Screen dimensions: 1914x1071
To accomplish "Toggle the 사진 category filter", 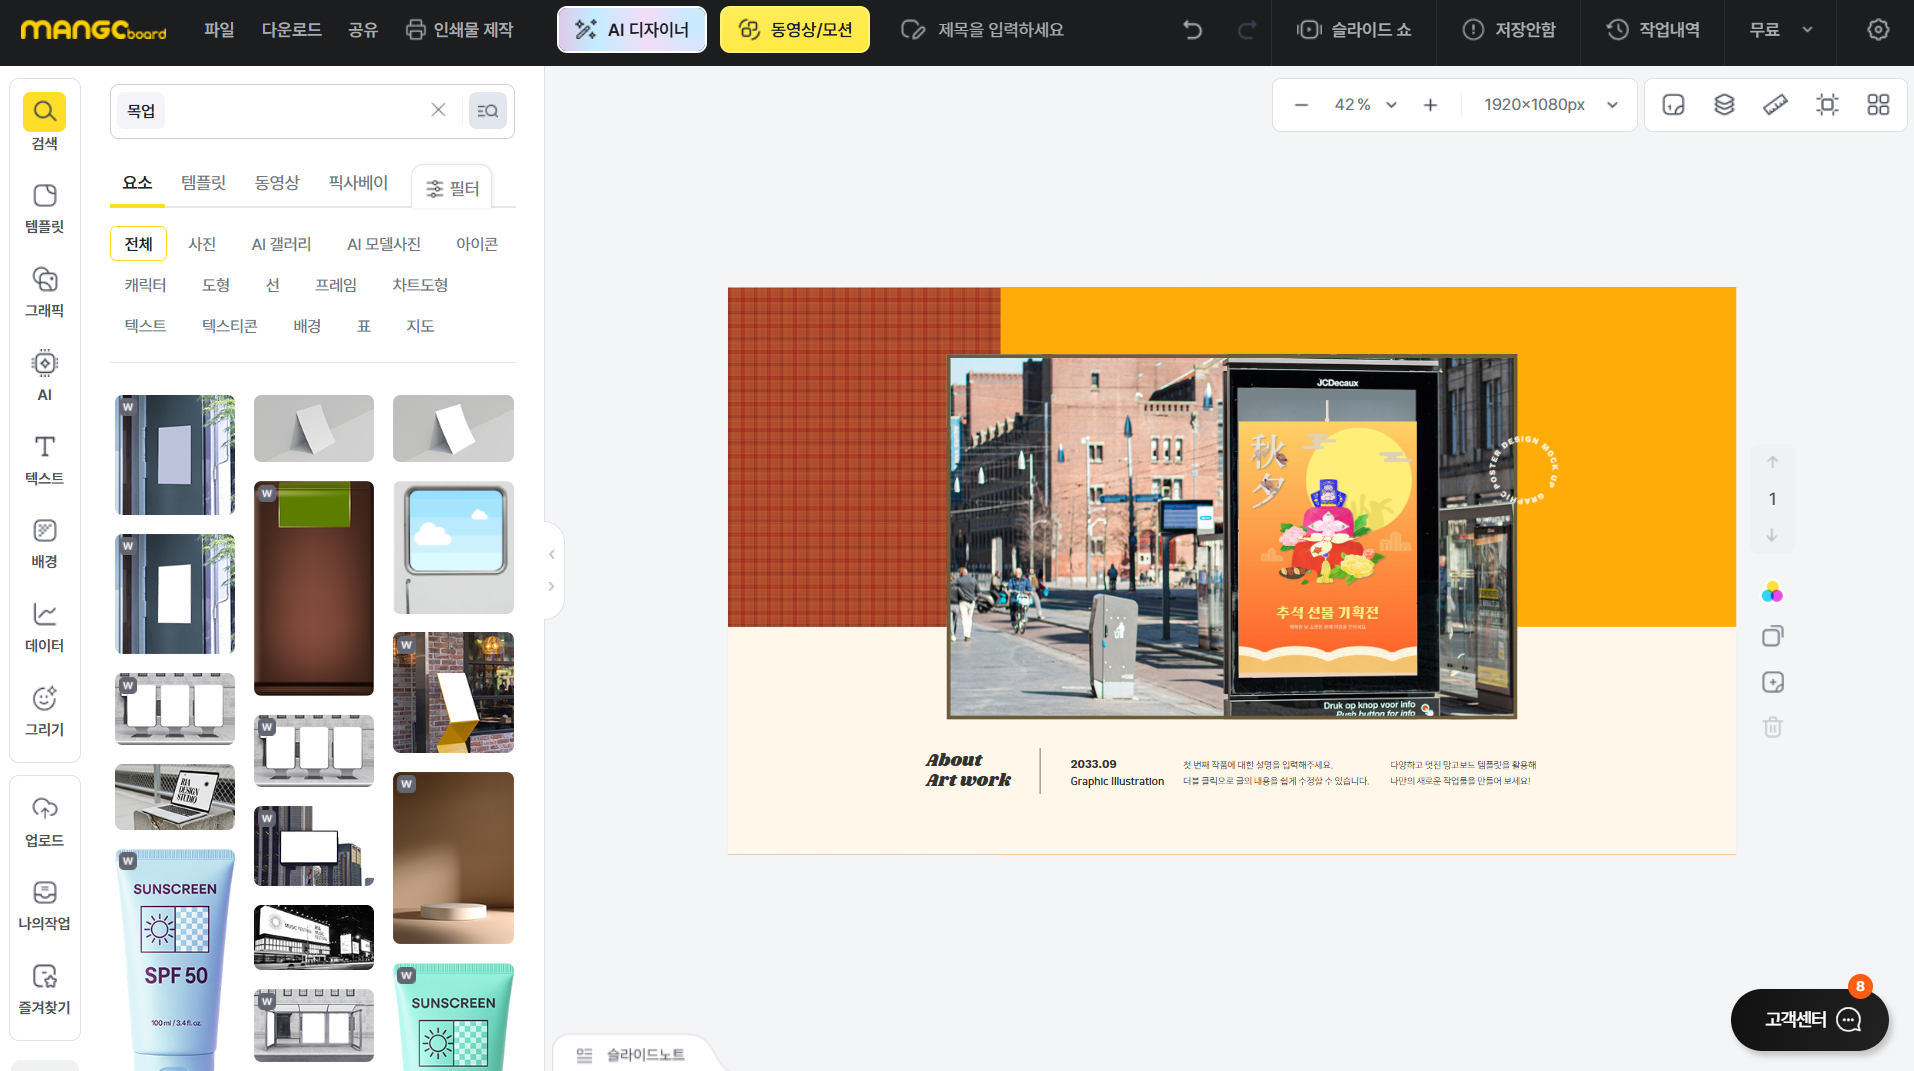I will pyautogui.click(x=202, y=244).
